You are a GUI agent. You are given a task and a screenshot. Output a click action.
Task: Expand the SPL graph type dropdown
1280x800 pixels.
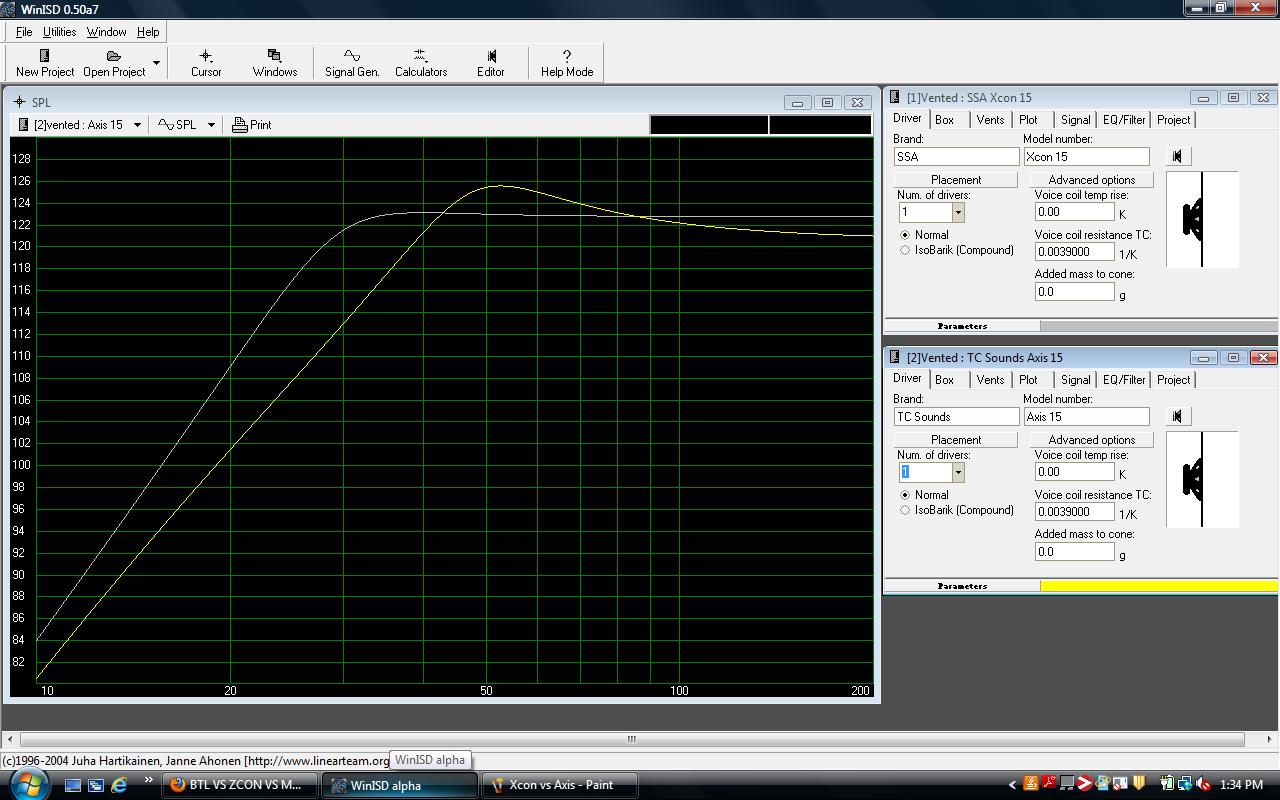211,125
